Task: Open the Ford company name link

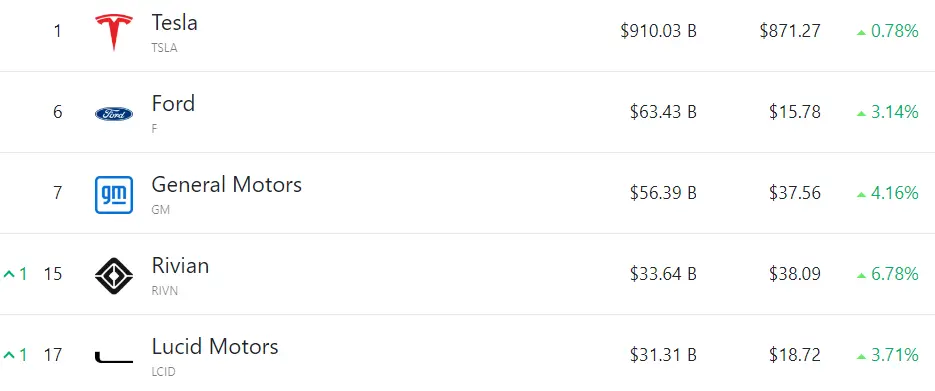Action: (x=173, y=104)
